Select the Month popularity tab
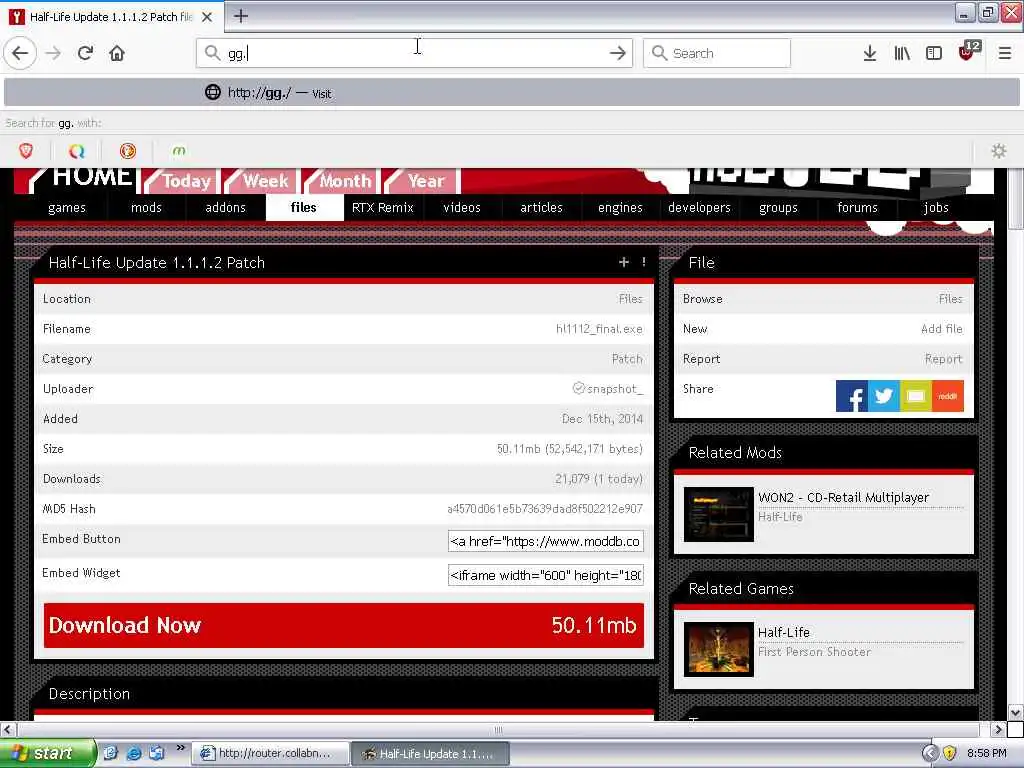1024x768 pixels. coord(340,181)
